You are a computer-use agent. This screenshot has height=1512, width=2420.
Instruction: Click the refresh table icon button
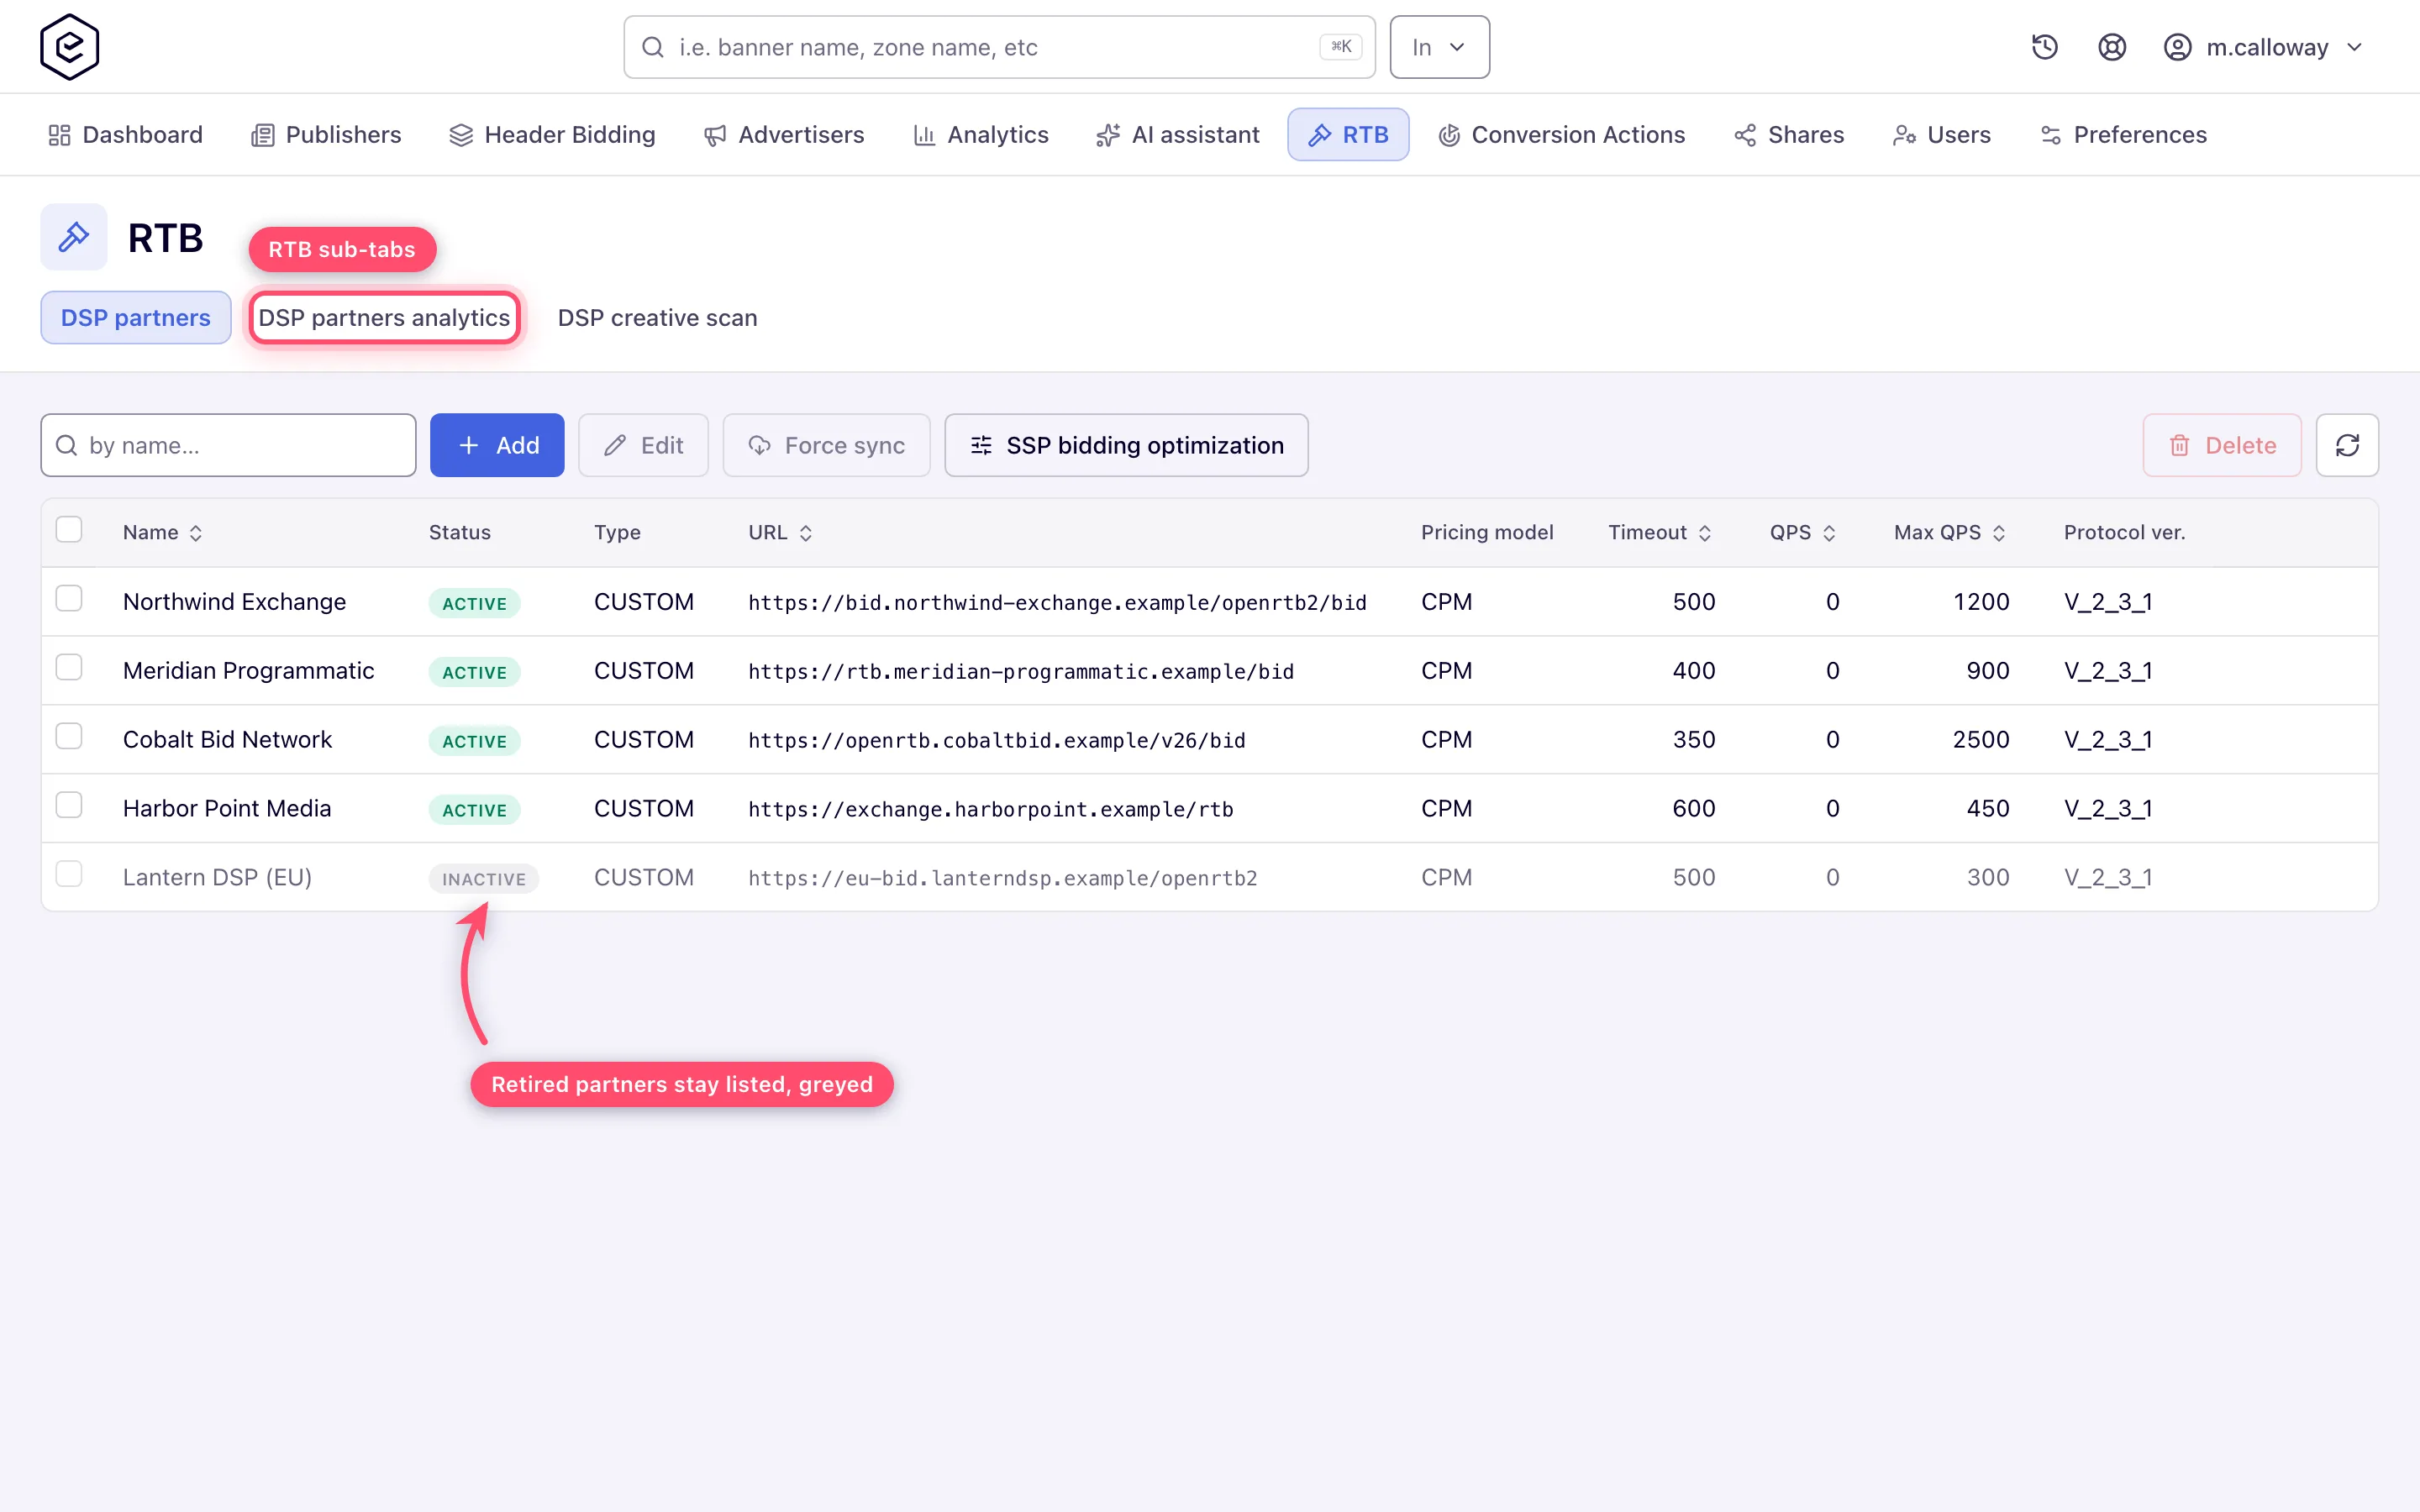[x=2347, y=445]
